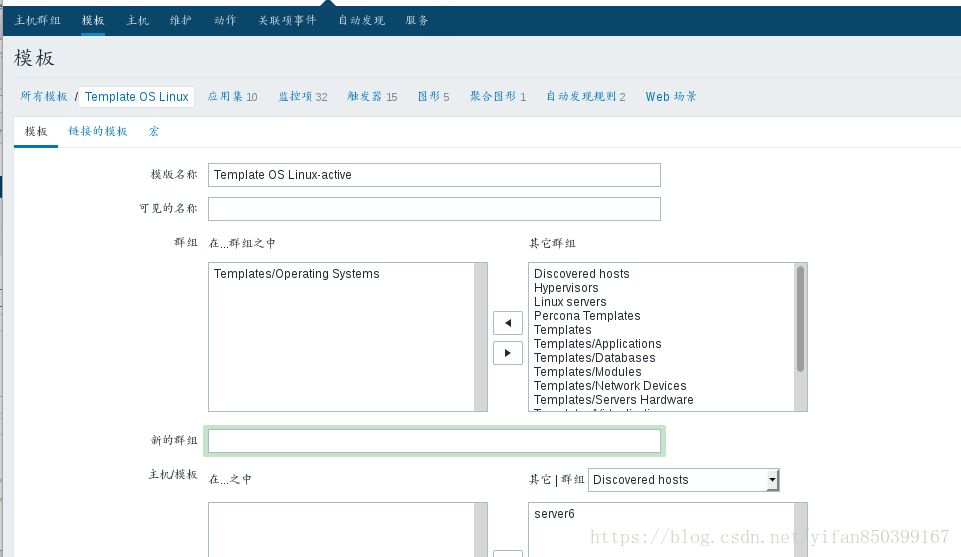Click the other groups list scrollbar thumb
Viewport: 961px width, 557px height.
click(800, 319)
